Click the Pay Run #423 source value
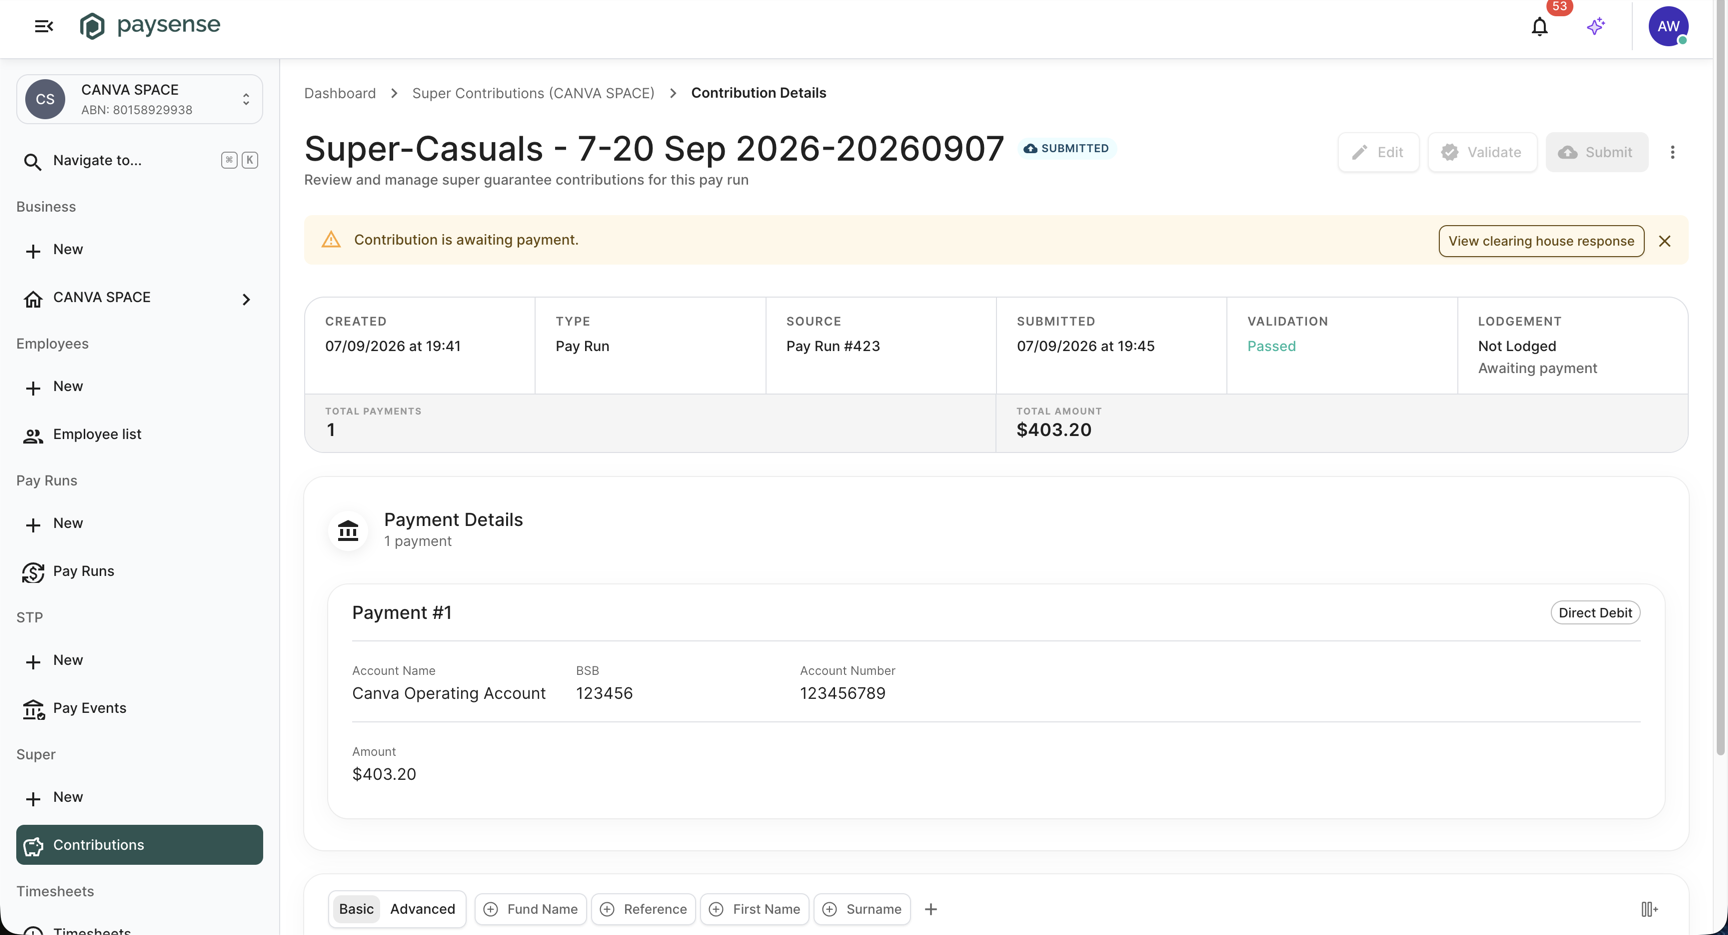The height and width of the screenshot is (935, 1728). (833, 346)
